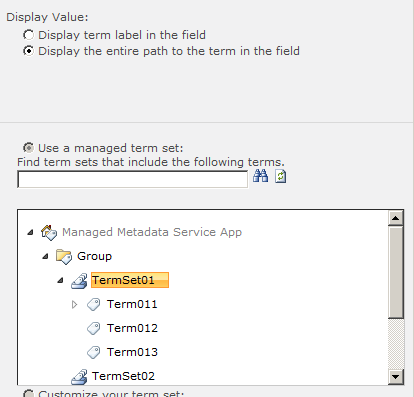414x397 pixels.
Task: Expand the Term011 node
Action: pyautogui.click(x=75, y=304)
